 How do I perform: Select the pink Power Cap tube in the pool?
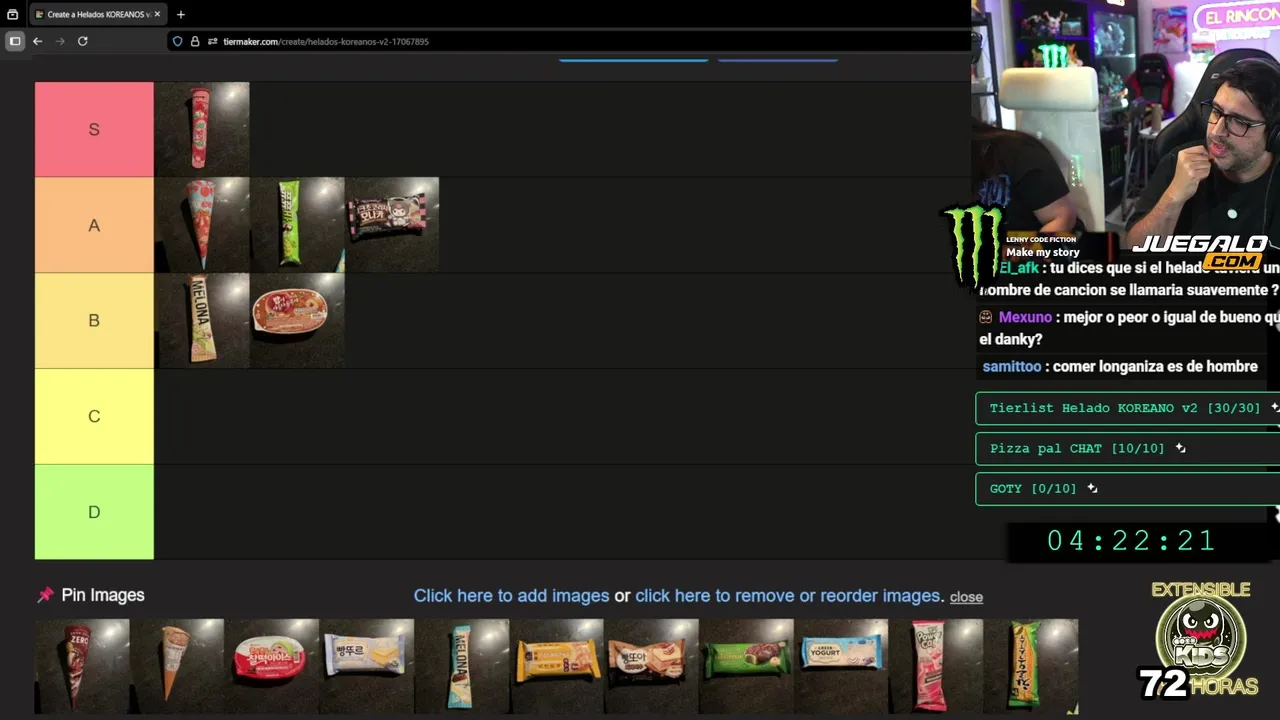pyautogui.click(x=936, y=666)
